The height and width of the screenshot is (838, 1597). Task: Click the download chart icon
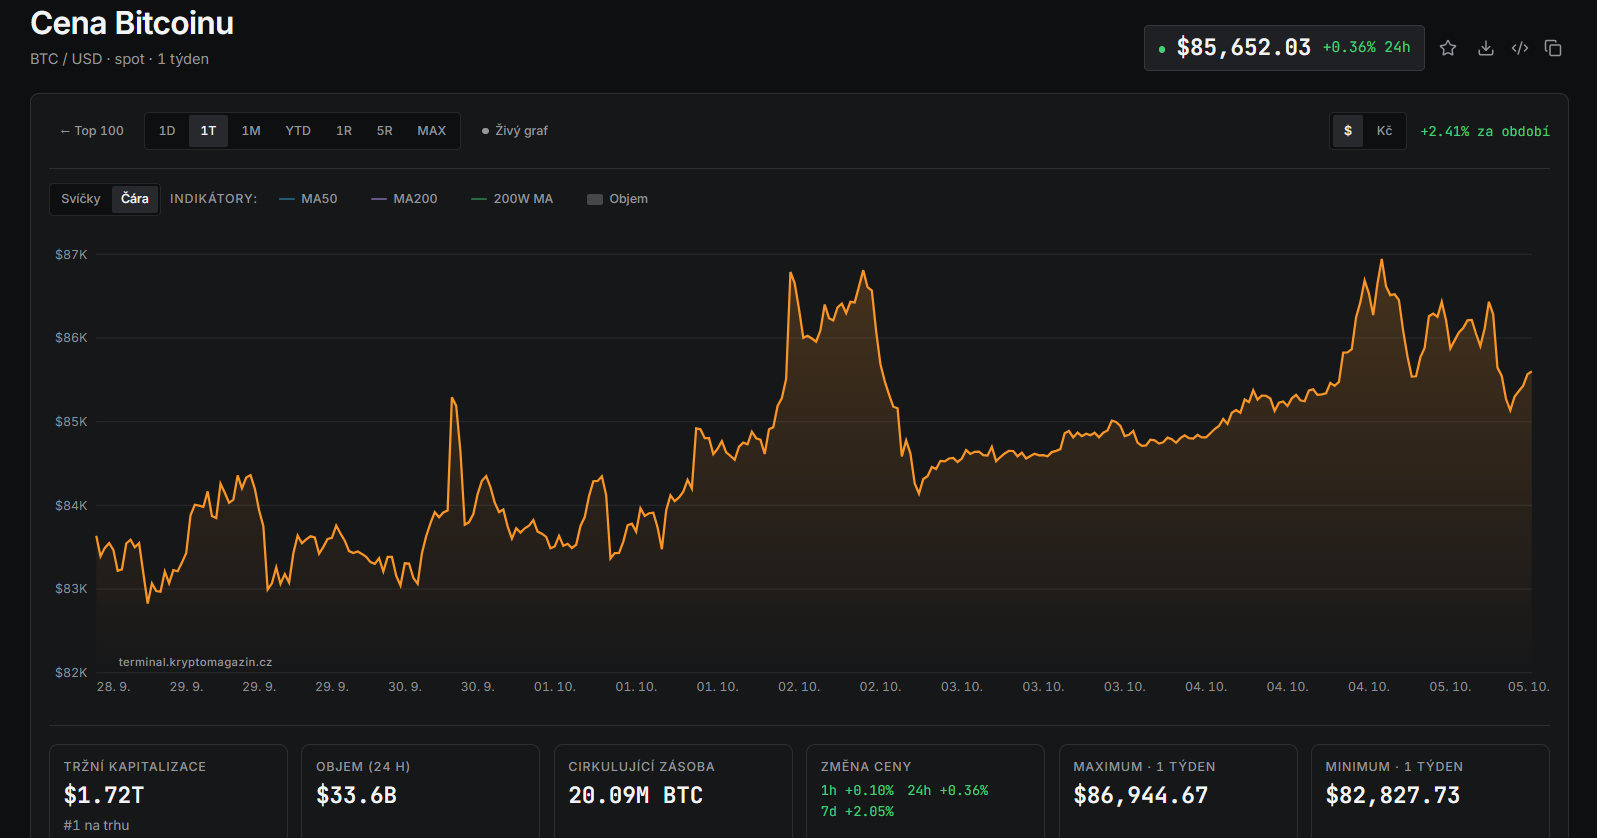[1485, 48]
